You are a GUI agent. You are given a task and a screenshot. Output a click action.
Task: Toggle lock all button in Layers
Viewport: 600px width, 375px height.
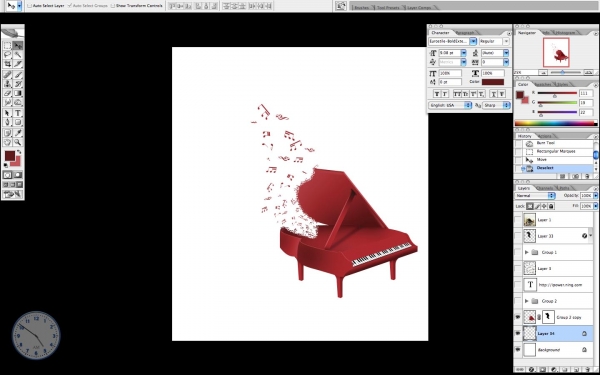pos(551,206)
